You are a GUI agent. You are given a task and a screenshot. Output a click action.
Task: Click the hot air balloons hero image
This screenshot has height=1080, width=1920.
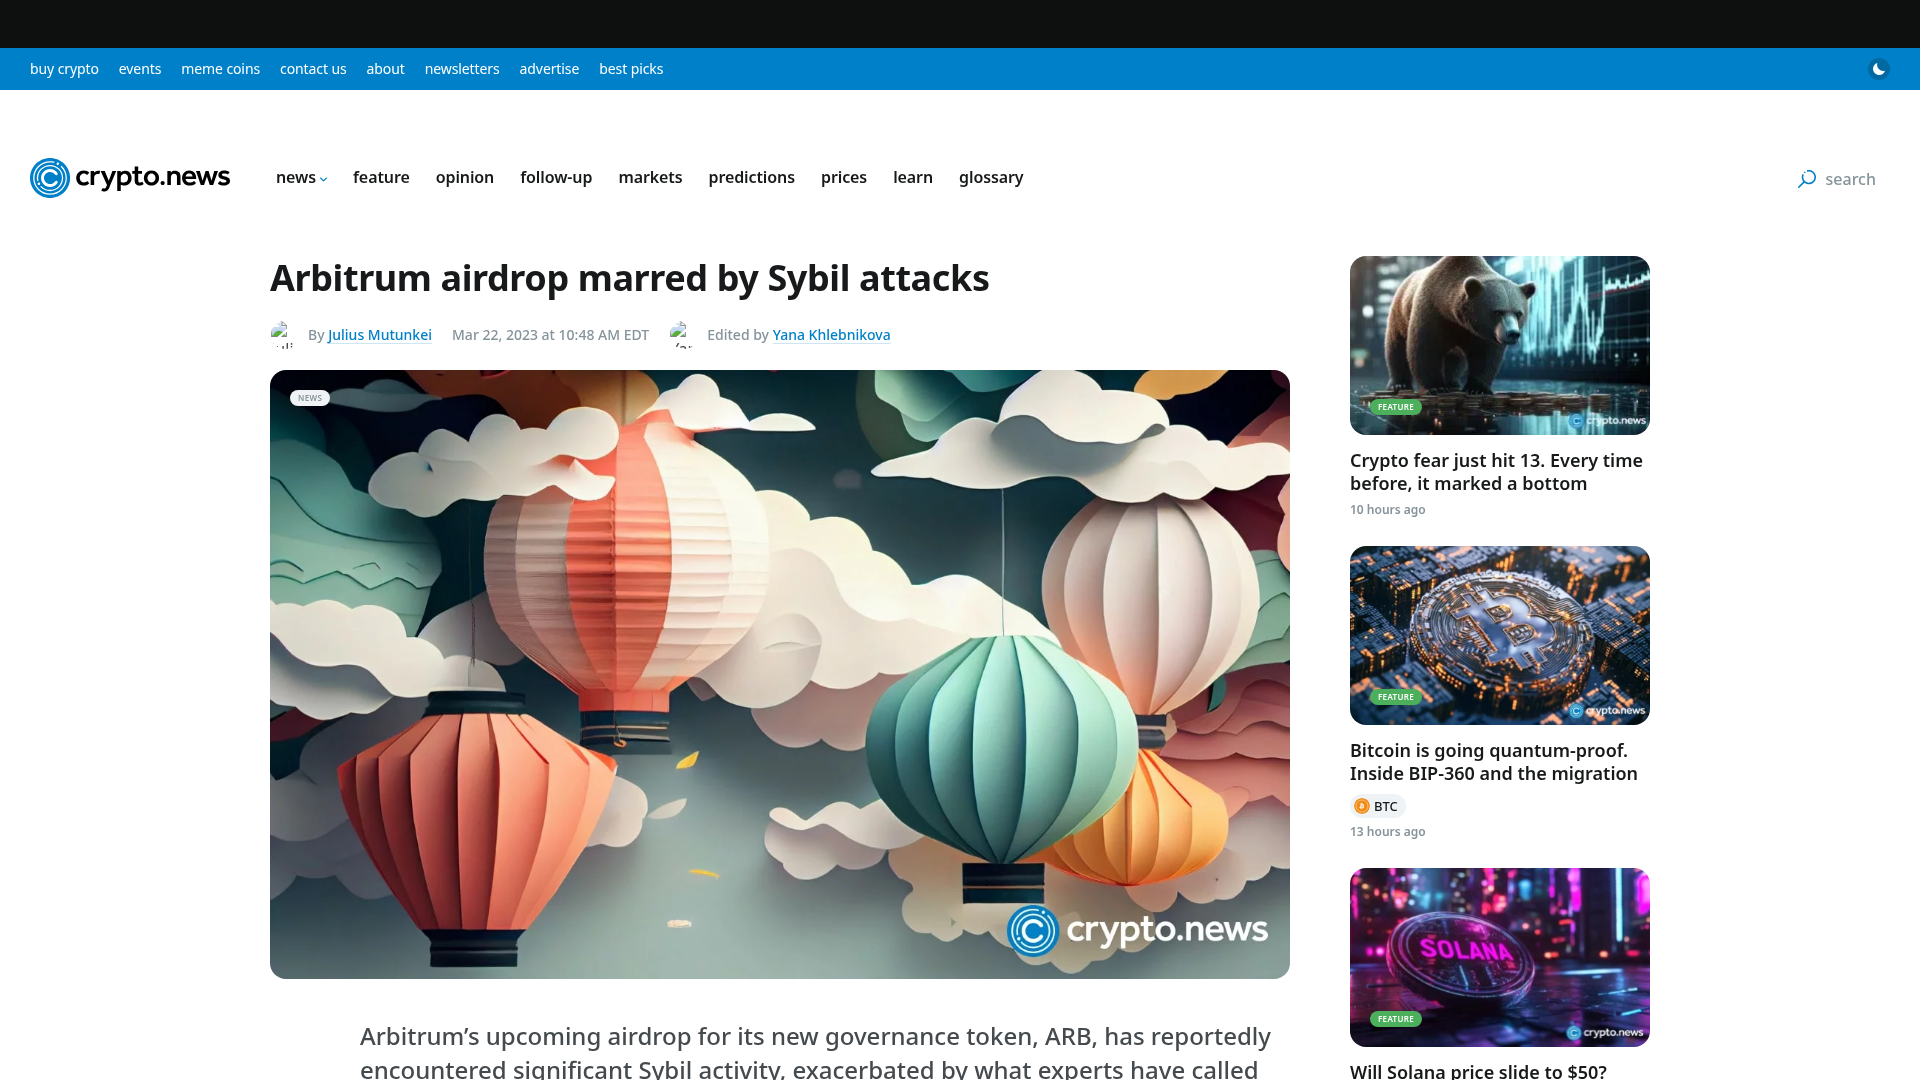(x=780, y=674)
